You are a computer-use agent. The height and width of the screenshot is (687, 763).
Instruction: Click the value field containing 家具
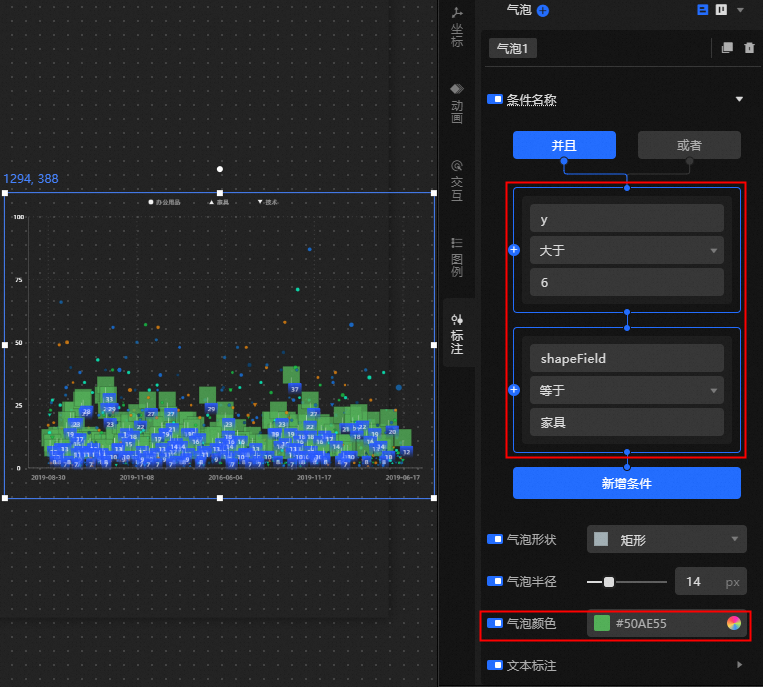[626, 422]
